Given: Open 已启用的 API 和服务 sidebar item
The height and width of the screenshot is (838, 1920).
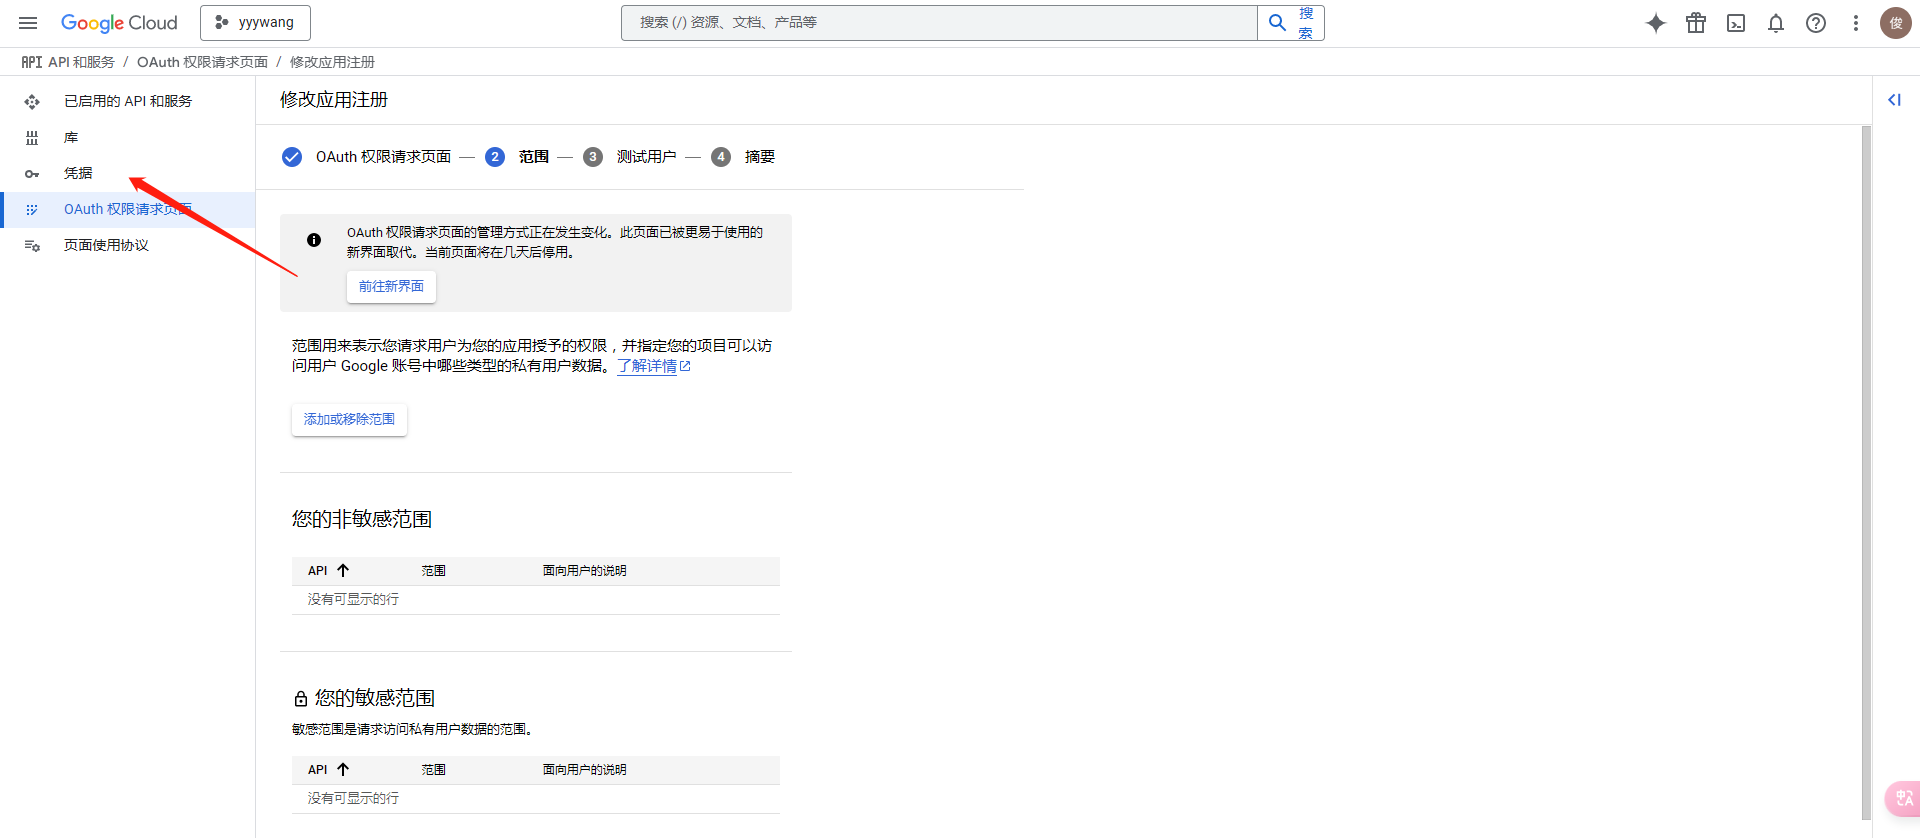Looking at the screenshot, I should tap(127, 101).
